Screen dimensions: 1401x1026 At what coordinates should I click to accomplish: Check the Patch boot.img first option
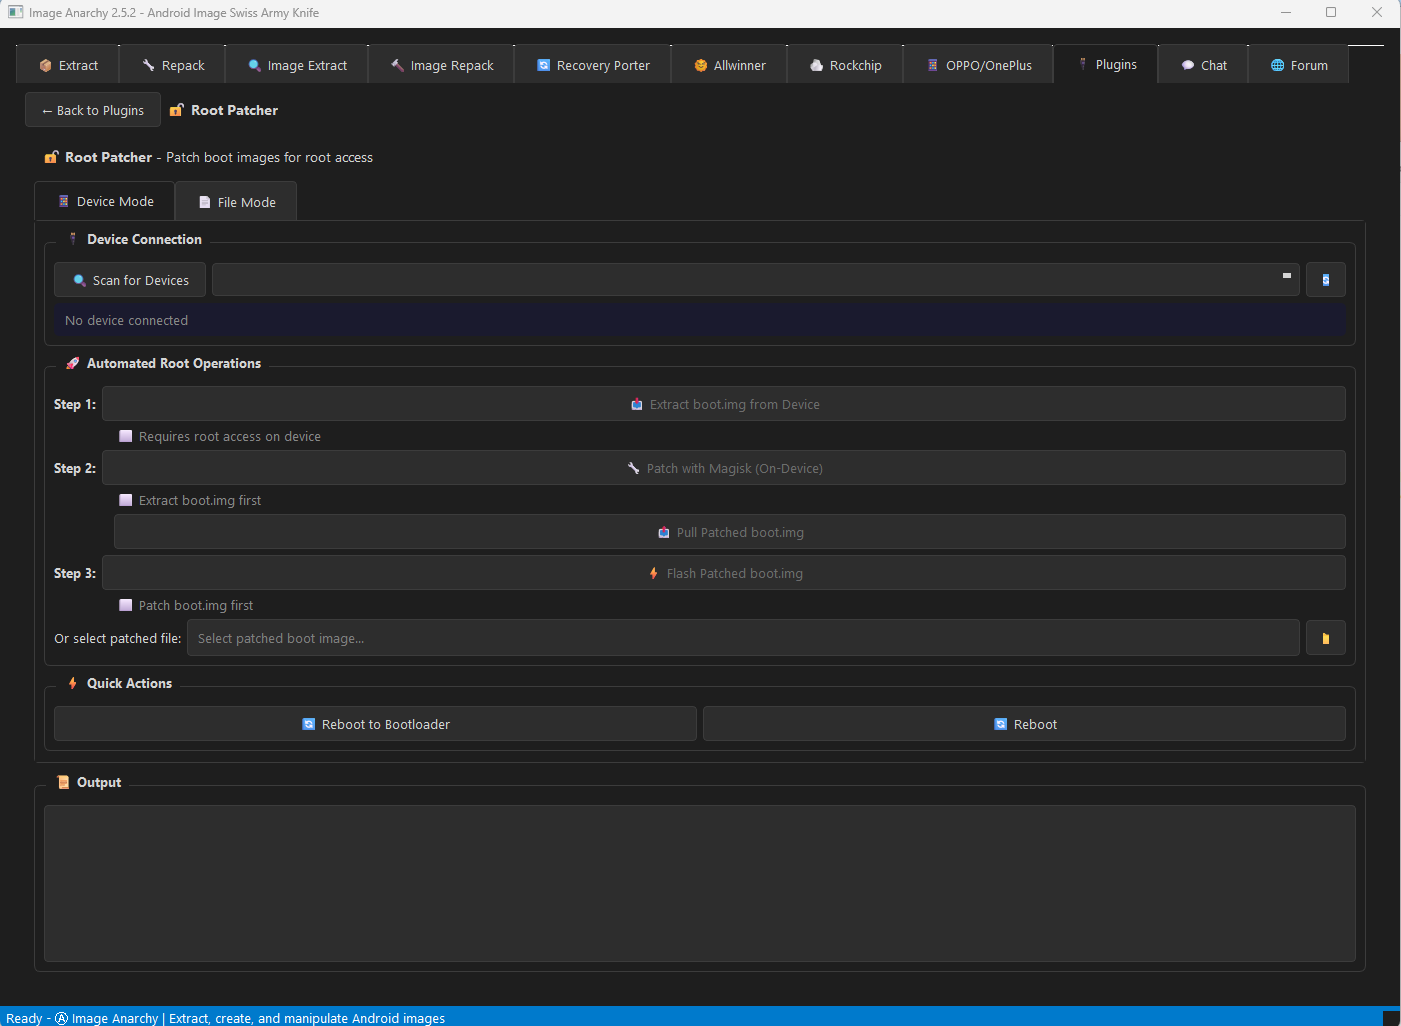click(x=126, y=606)
